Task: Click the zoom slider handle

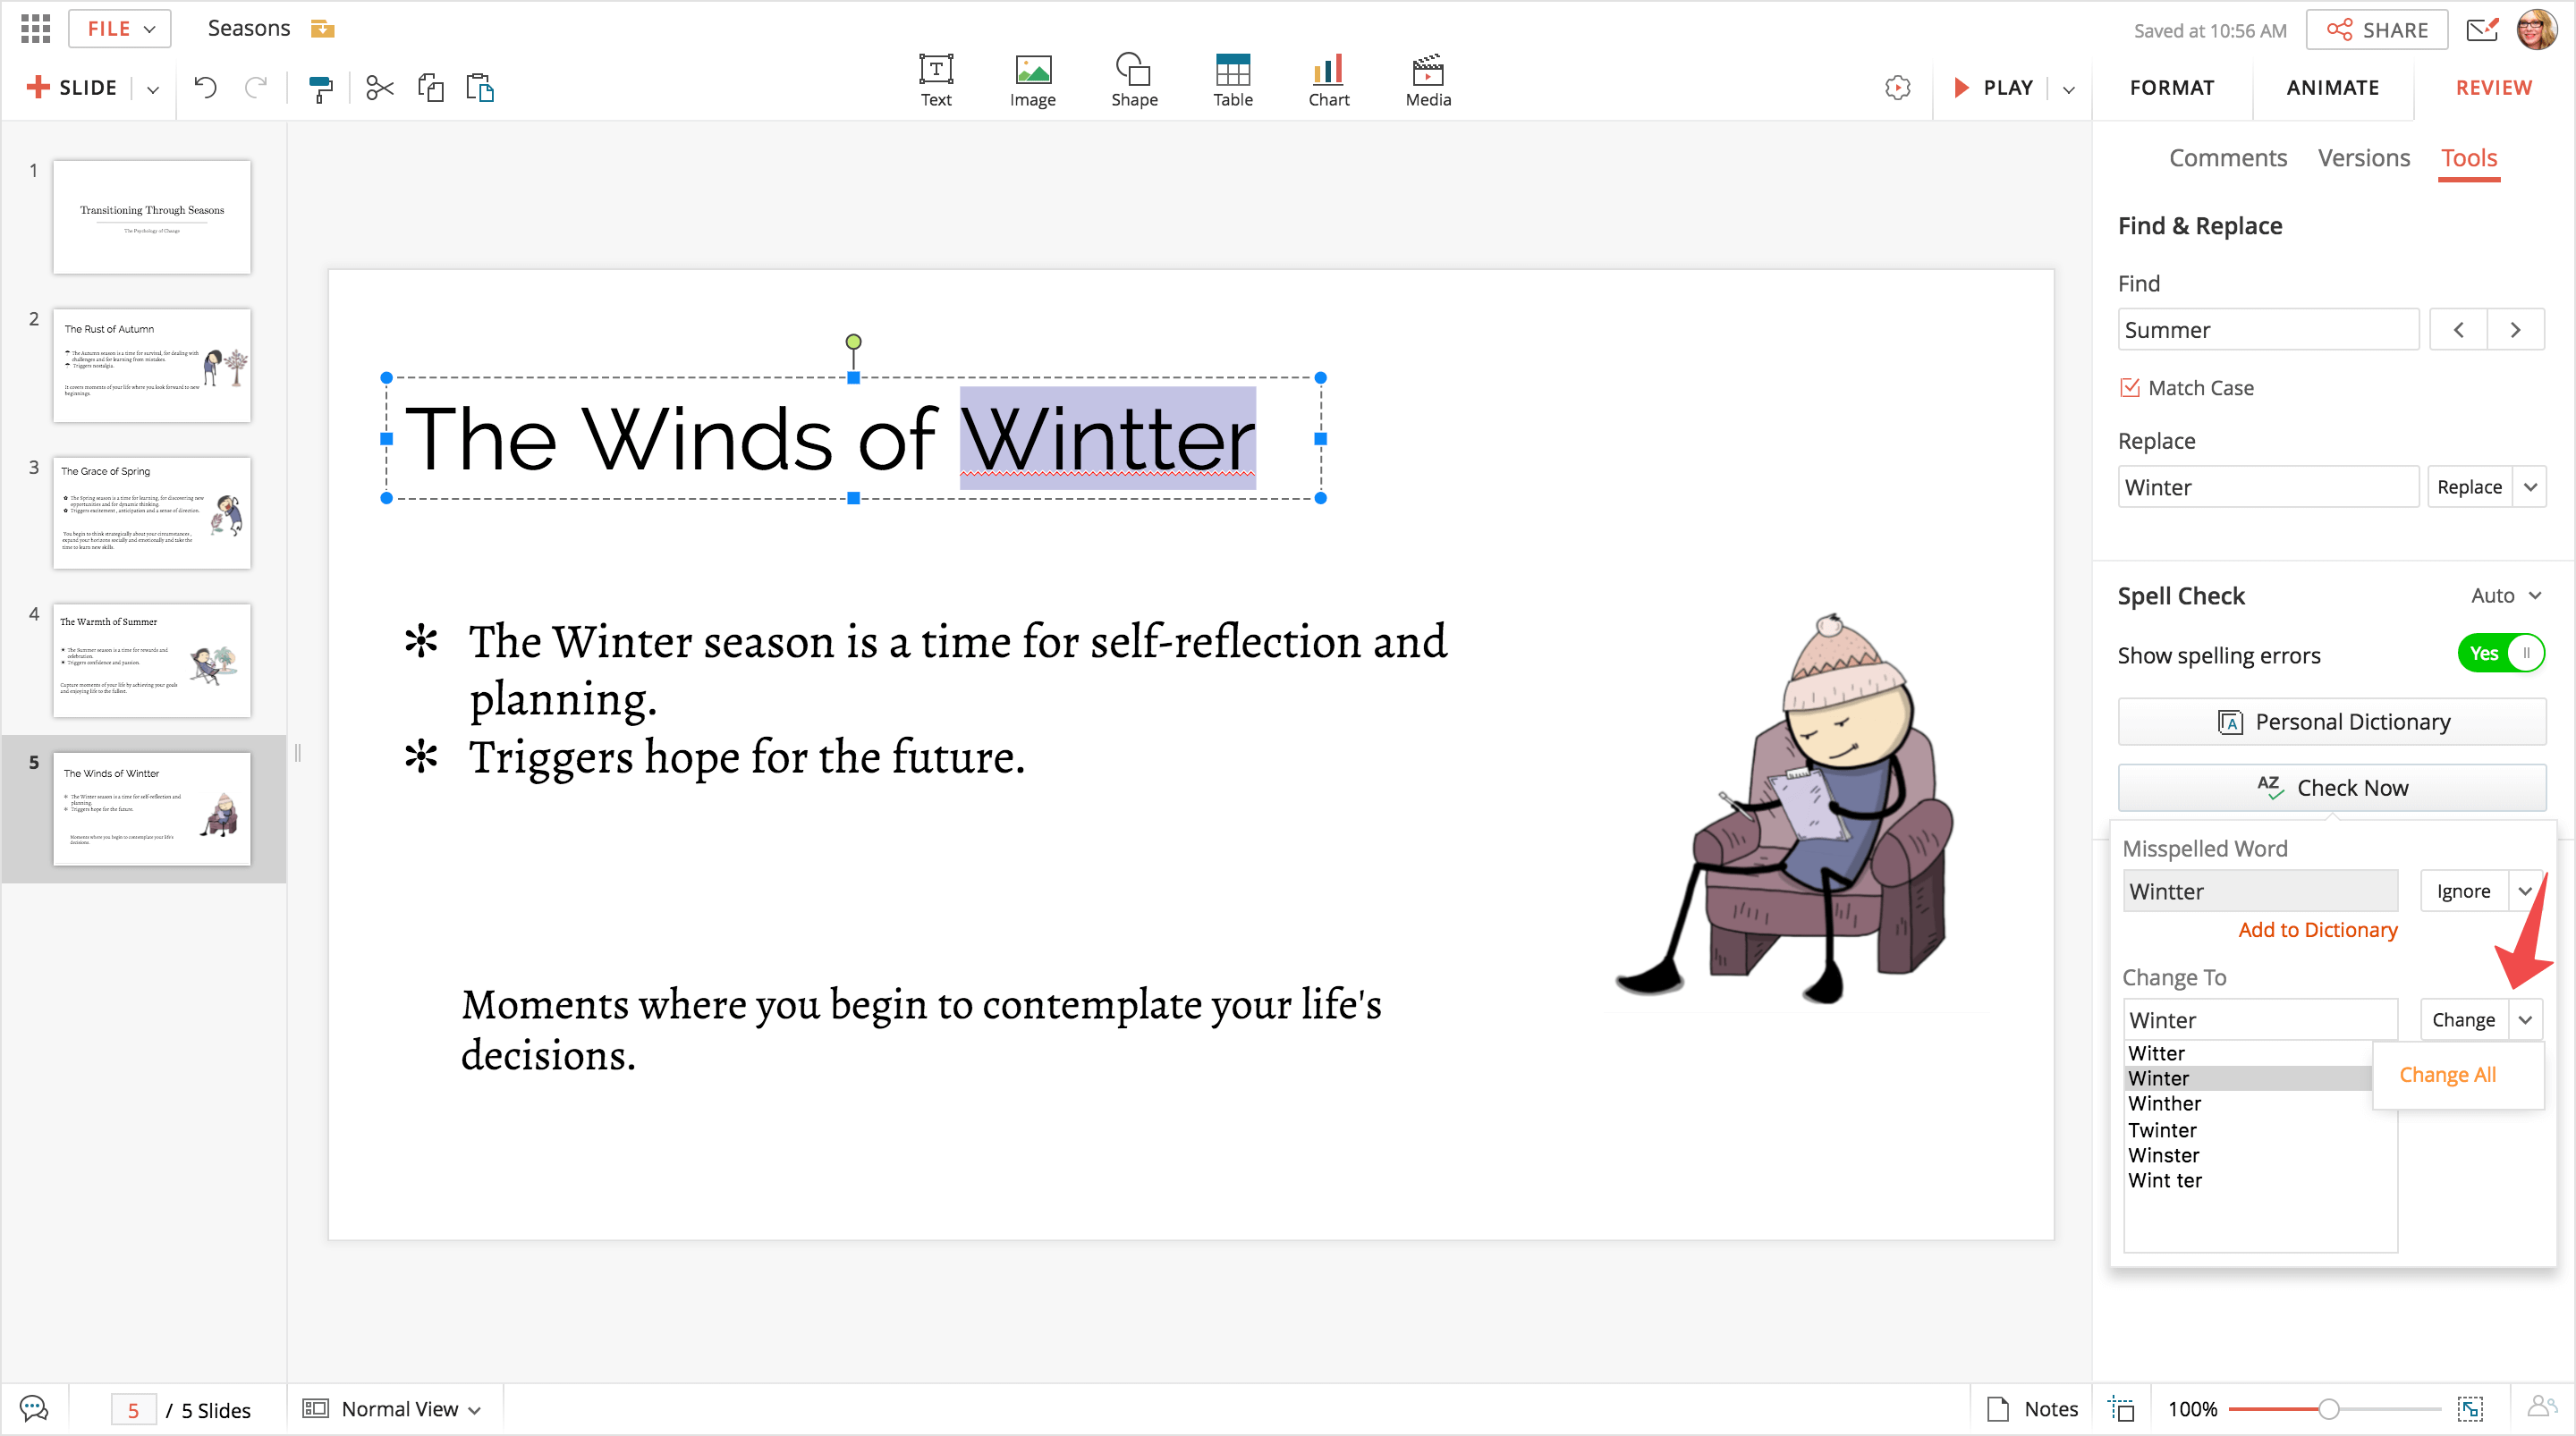Action: click(2328, 1409)
